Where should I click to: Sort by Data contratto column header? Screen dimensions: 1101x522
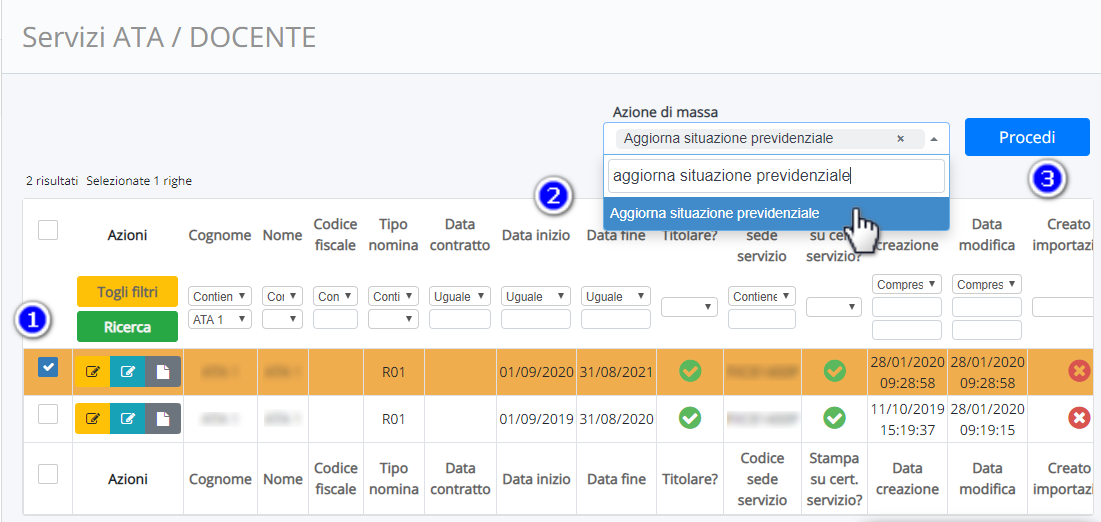click(x=459, y=235)
